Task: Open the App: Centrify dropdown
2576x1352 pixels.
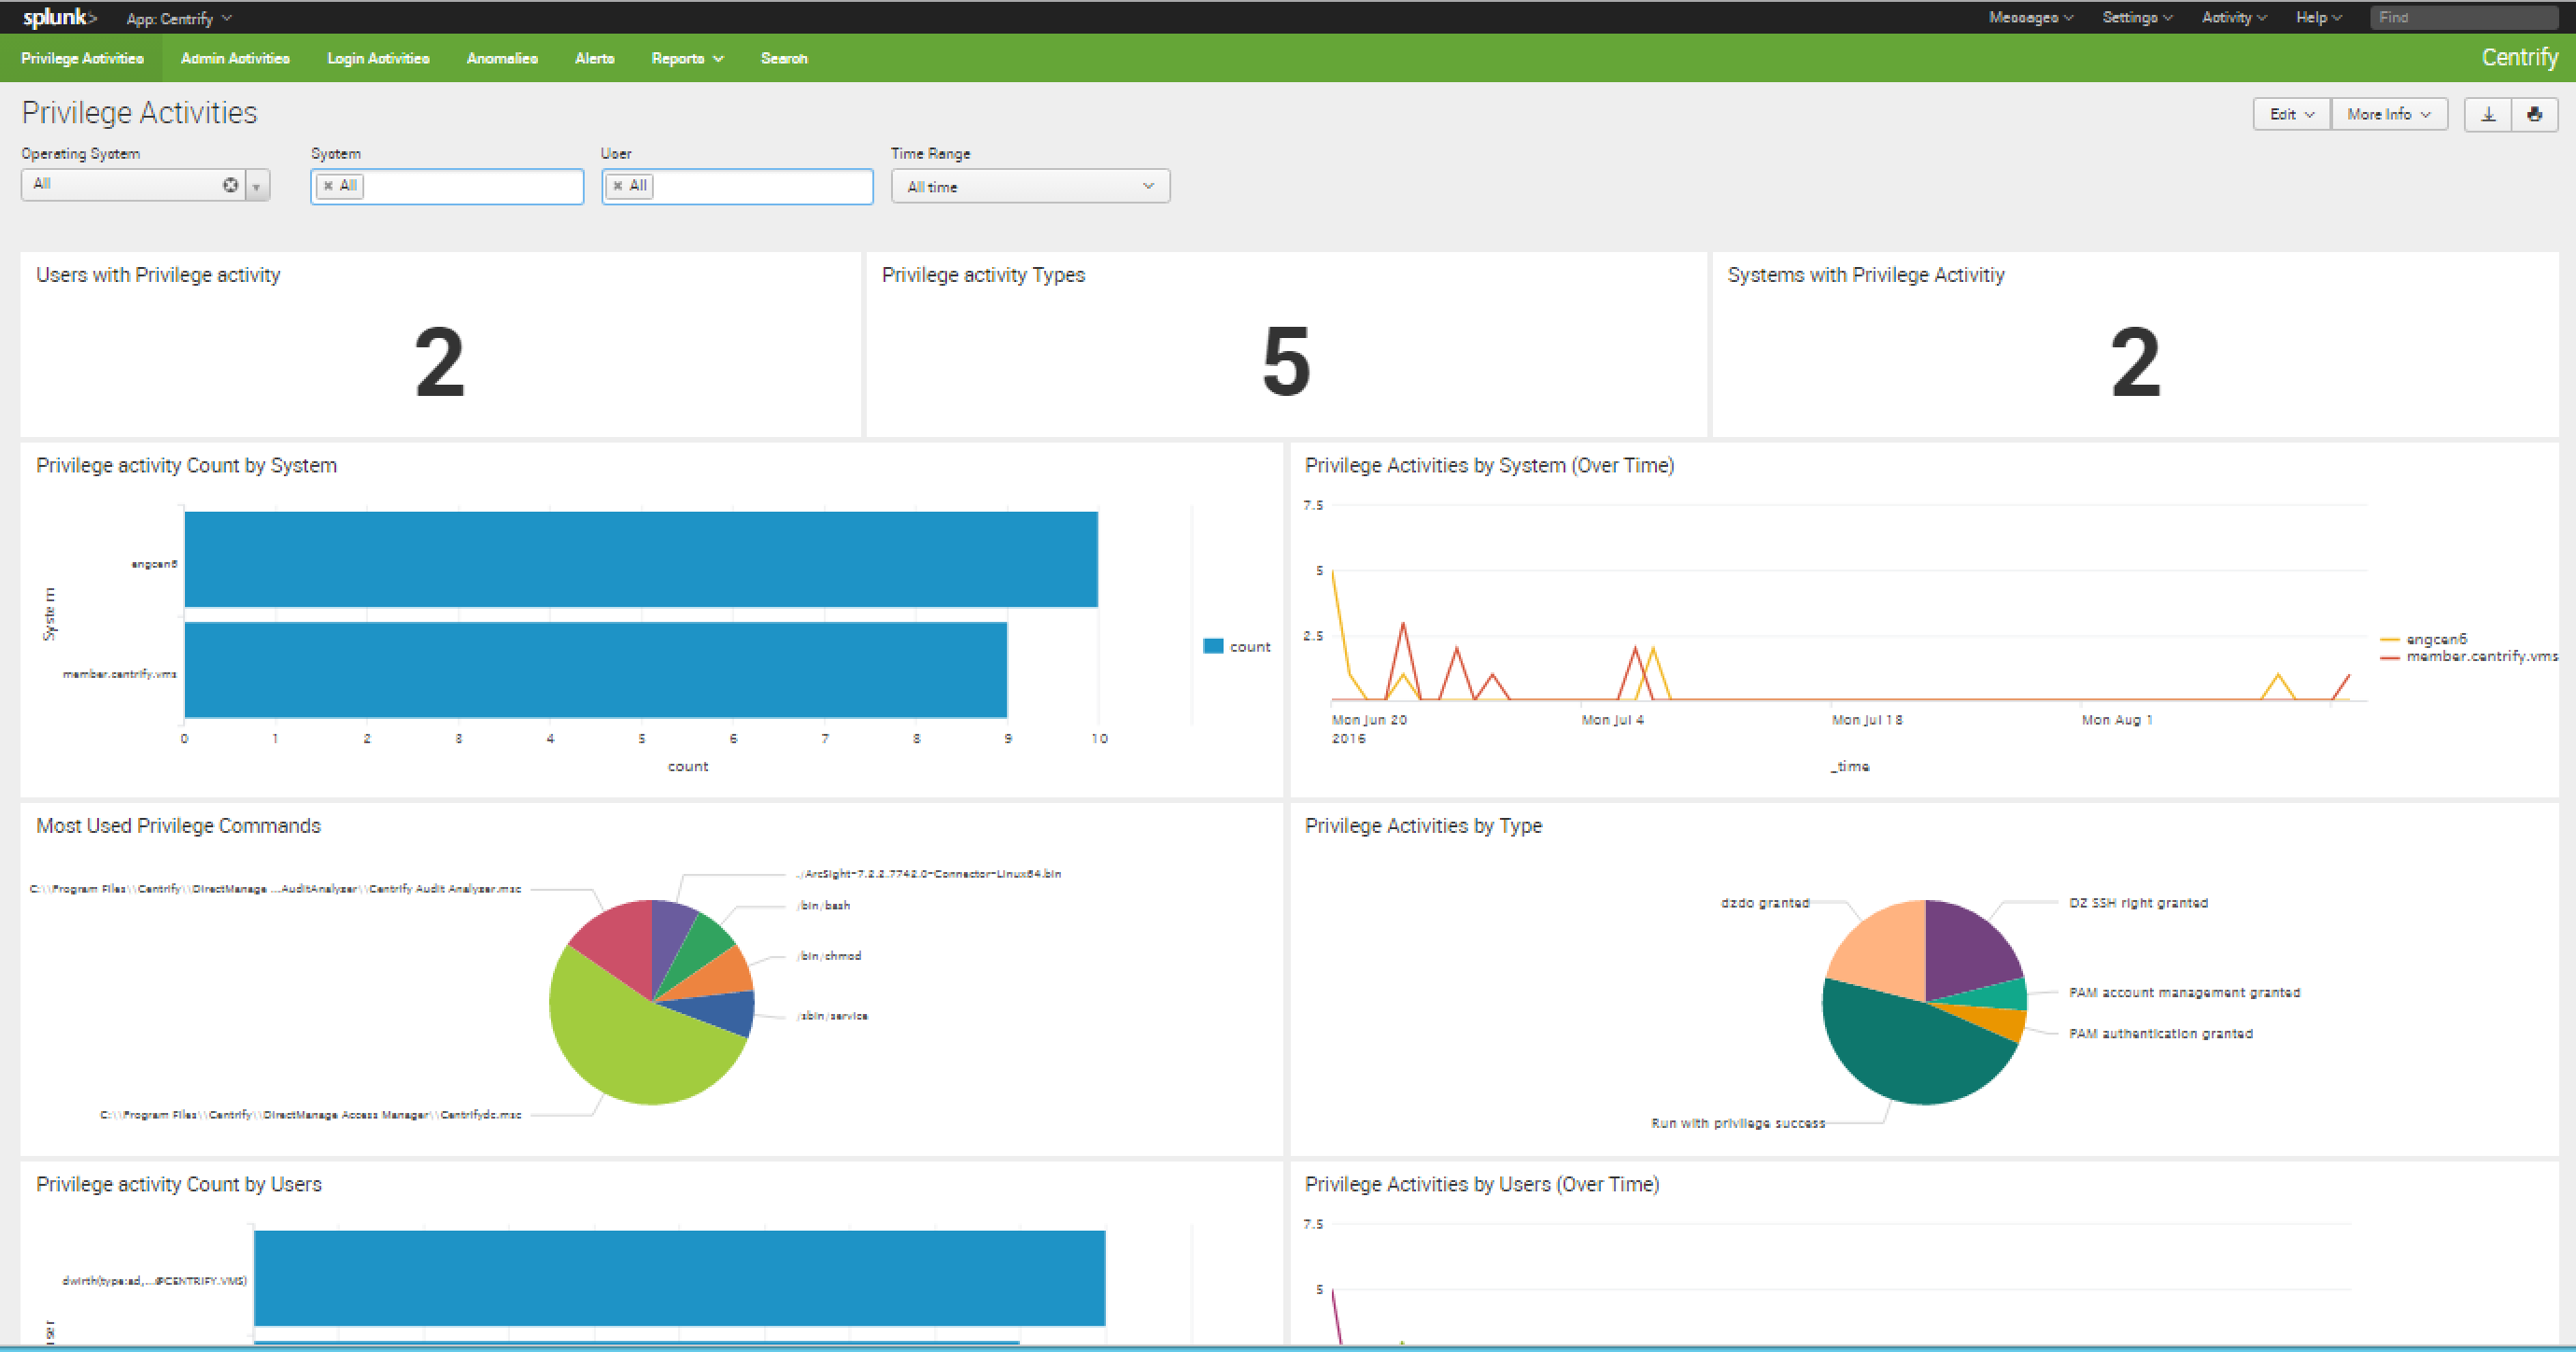Action: (x=179, y=18)
